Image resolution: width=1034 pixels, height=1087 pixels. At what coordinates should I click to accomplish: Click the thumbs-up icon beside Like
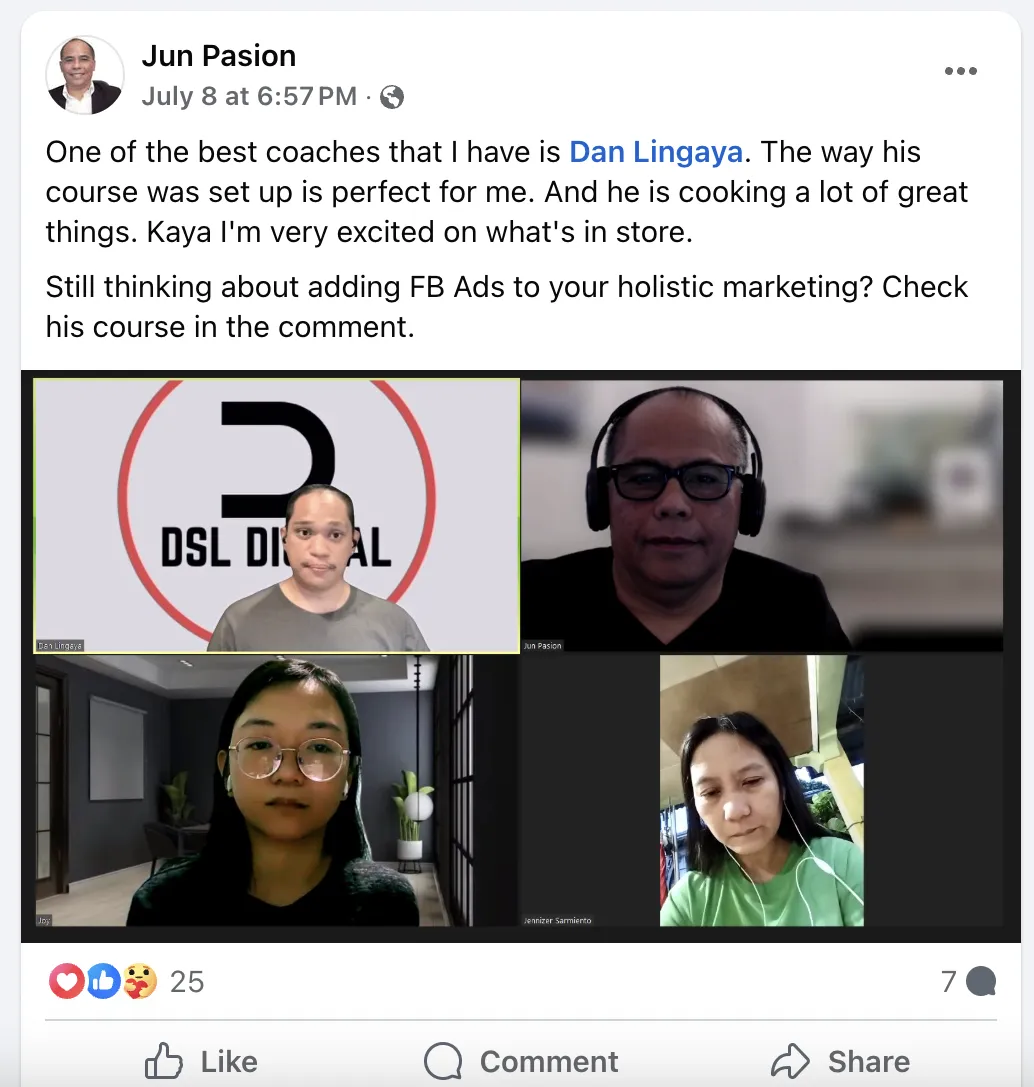164,1061
